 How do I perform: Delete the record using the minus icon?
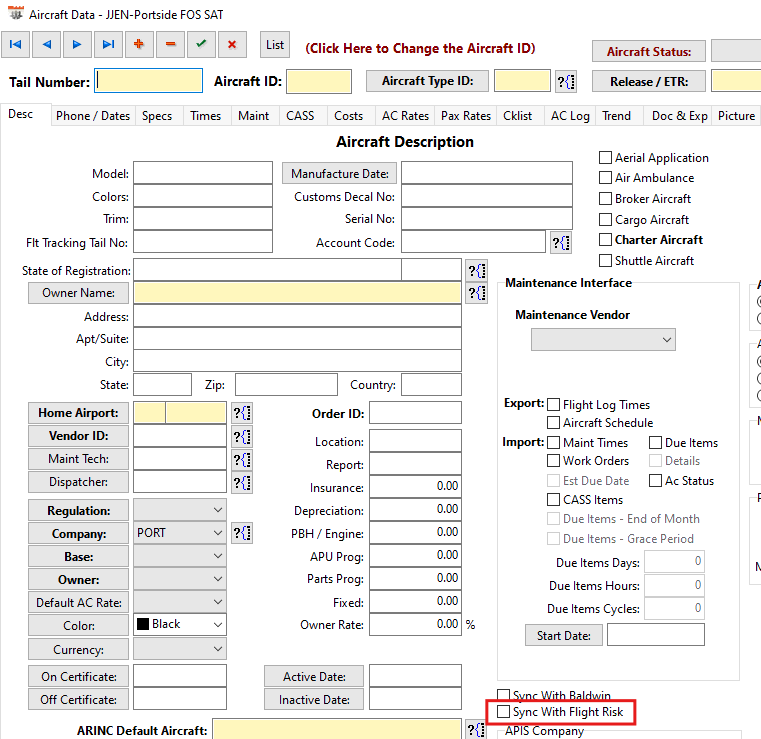(170, 45)
